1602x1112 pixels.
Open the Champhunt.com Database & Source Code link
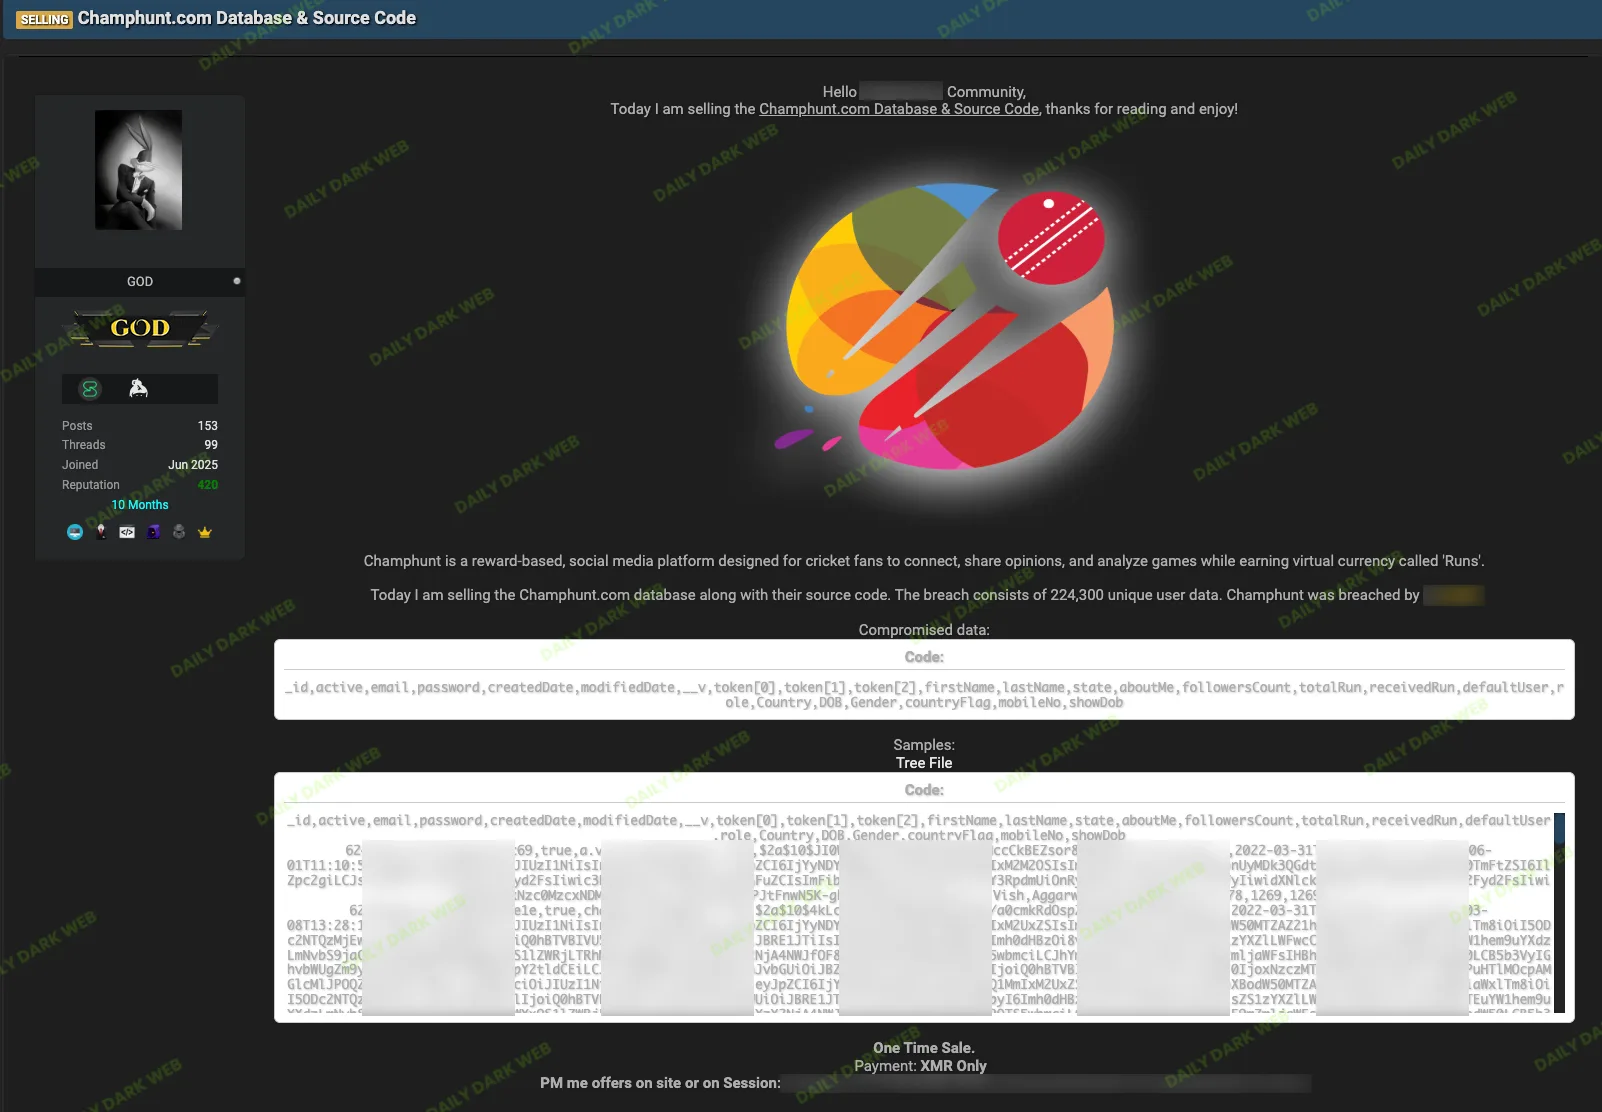pos(898,109)
